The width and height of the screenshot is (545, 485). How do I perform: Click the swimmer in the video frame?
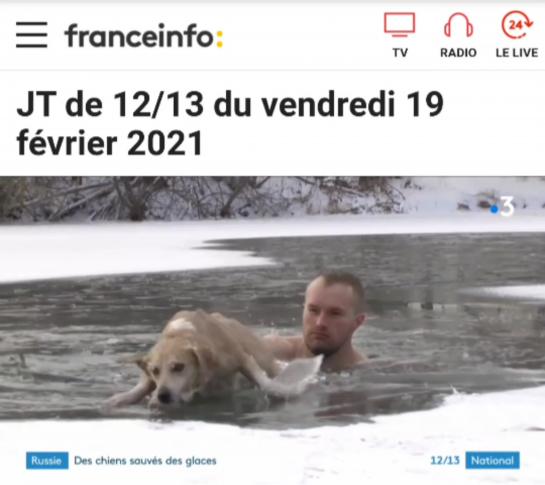tap(330, 318)
